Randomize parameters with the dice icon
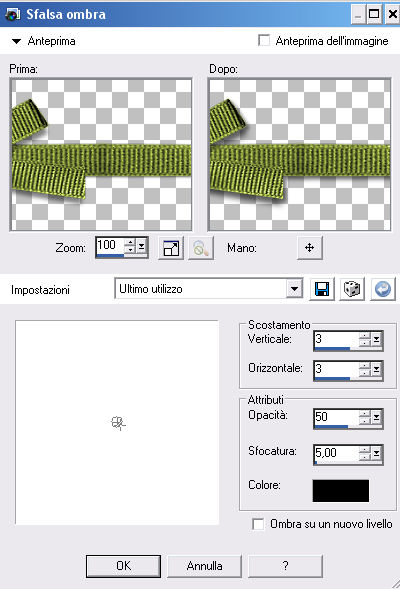This screenshot has height=589, width=400. tap(352, 289)
